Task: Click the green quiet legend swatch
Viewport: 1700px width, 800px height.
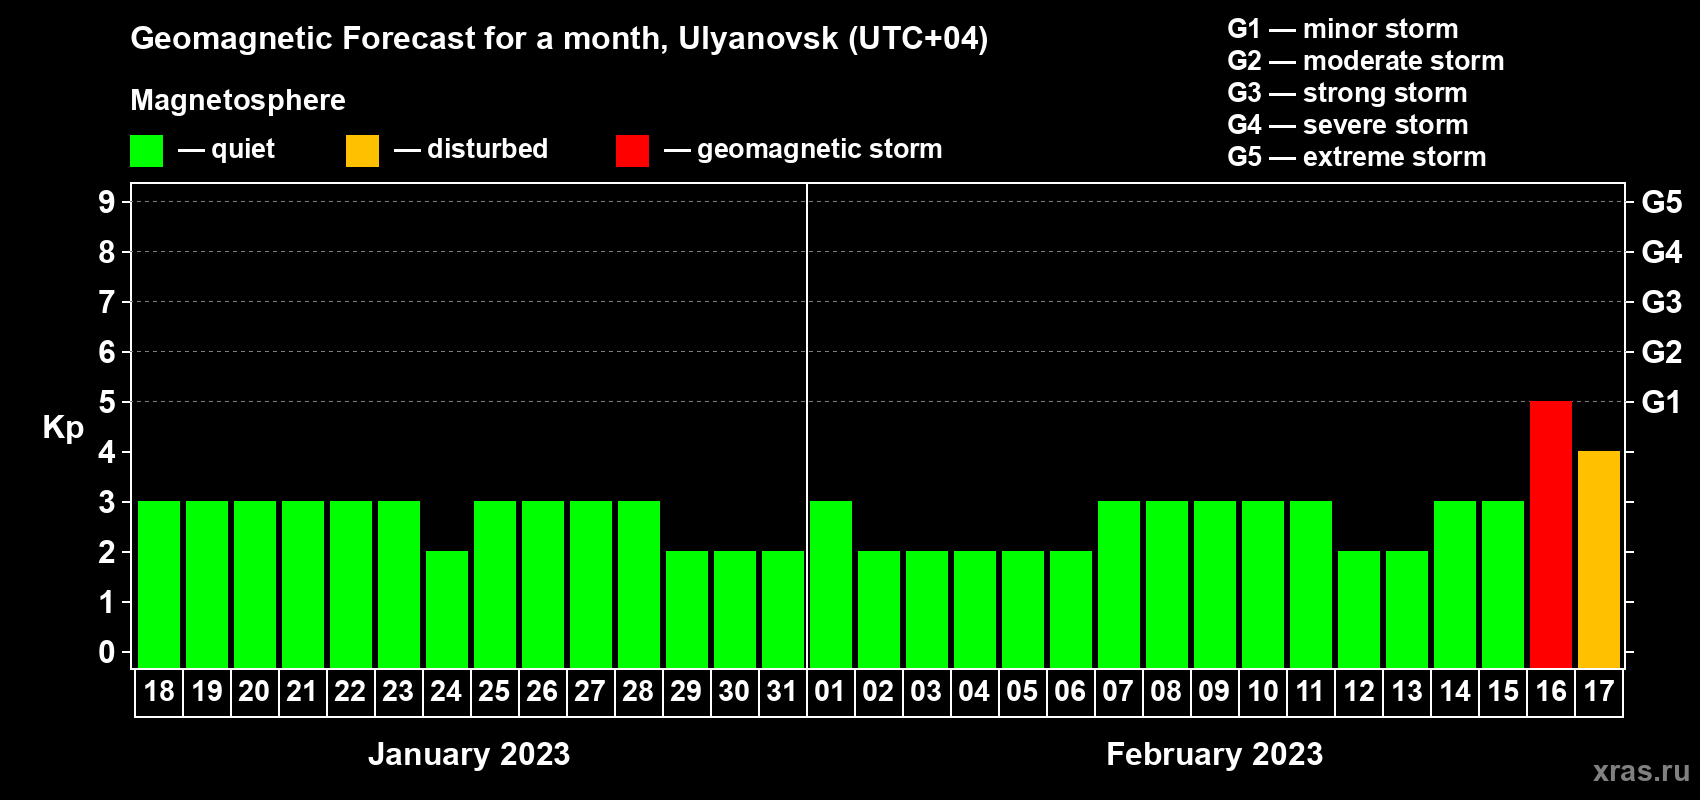Action: click(x=146, y=151)
